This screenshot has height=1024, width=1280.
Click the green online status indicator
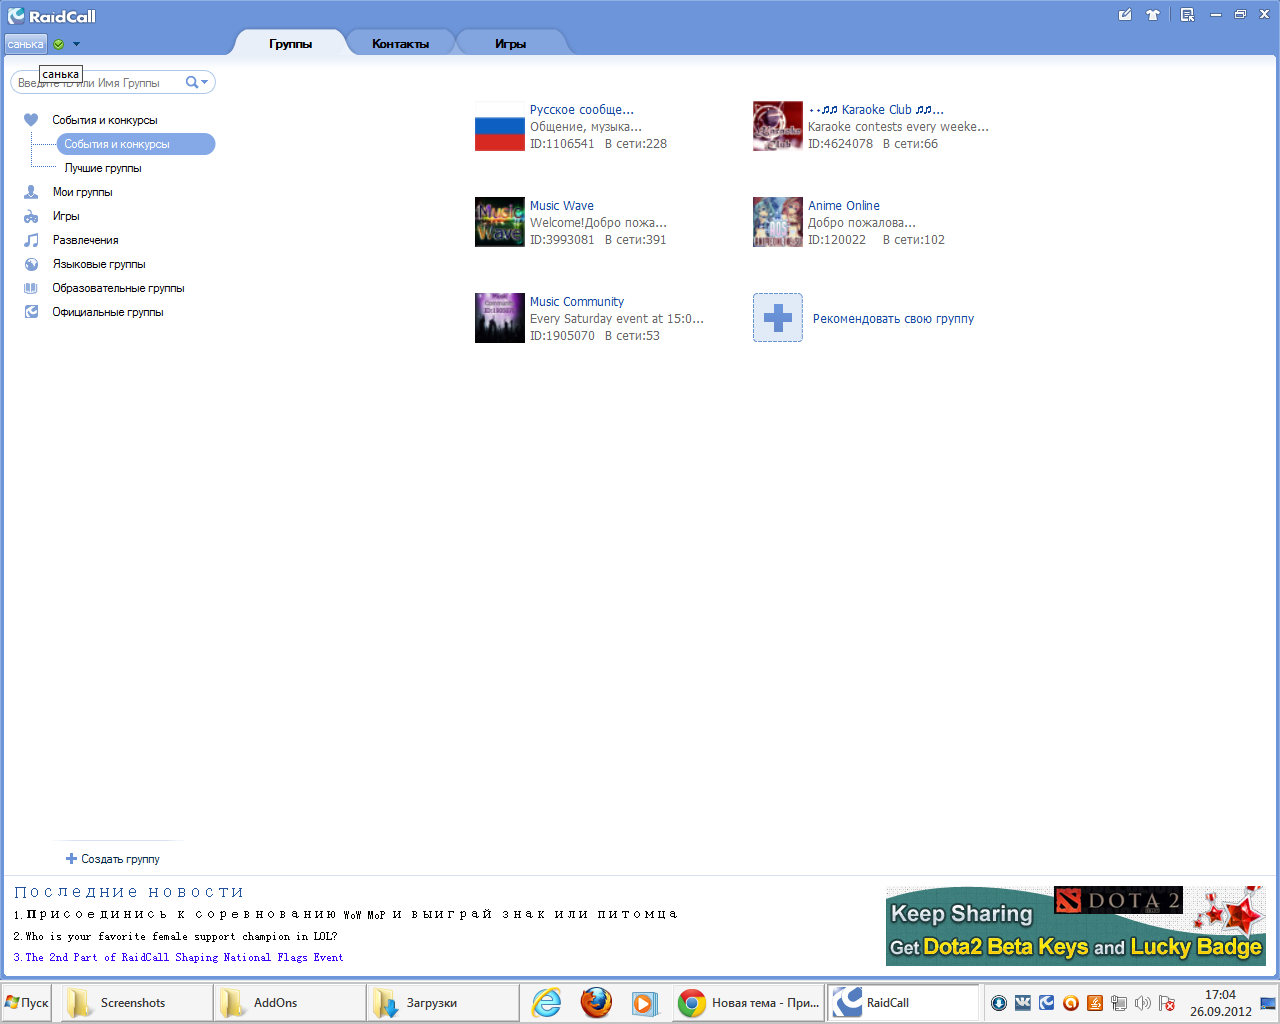[59, 44]
